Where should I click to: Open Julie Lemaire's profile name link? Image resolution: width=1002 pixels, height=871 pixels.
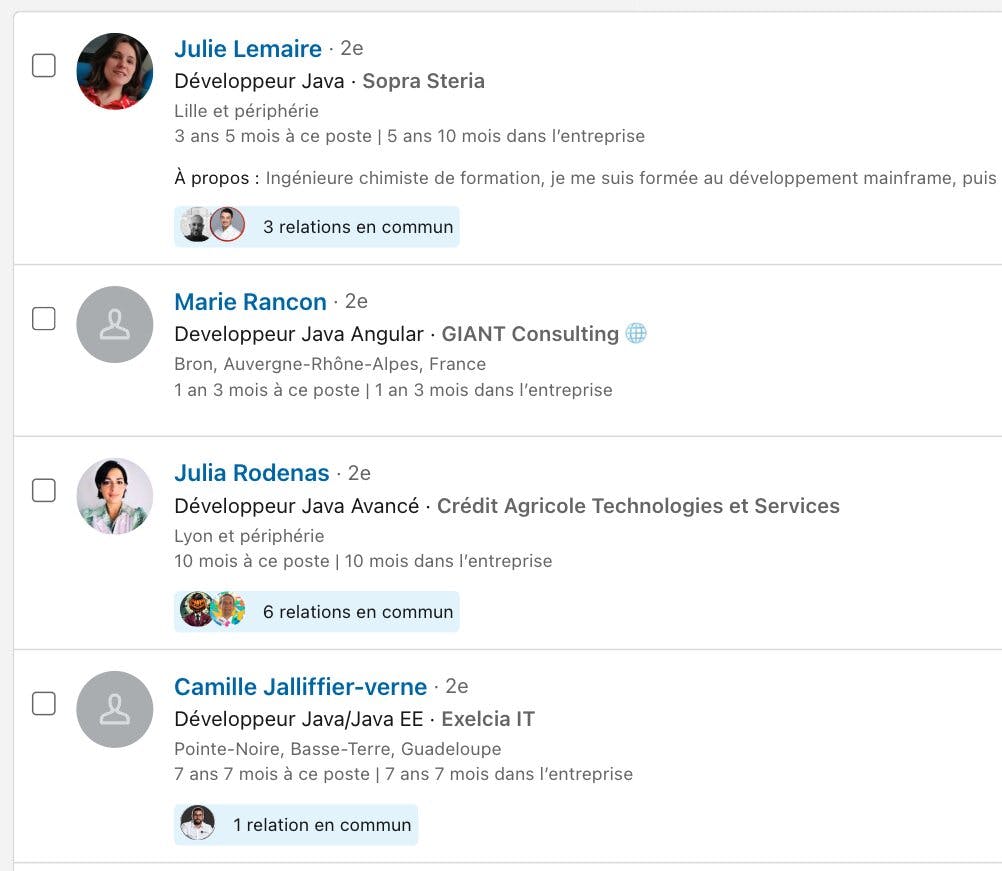click(248, 48)
